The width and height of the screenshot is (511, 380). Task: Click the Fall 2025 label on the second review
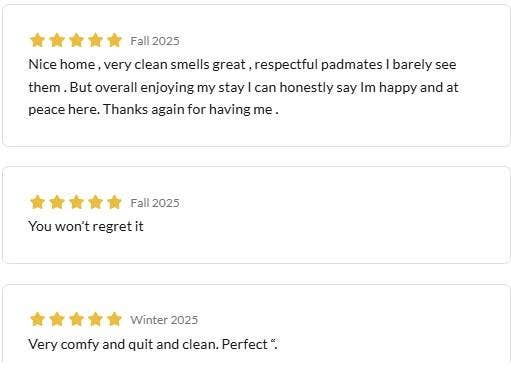[155, 203]
